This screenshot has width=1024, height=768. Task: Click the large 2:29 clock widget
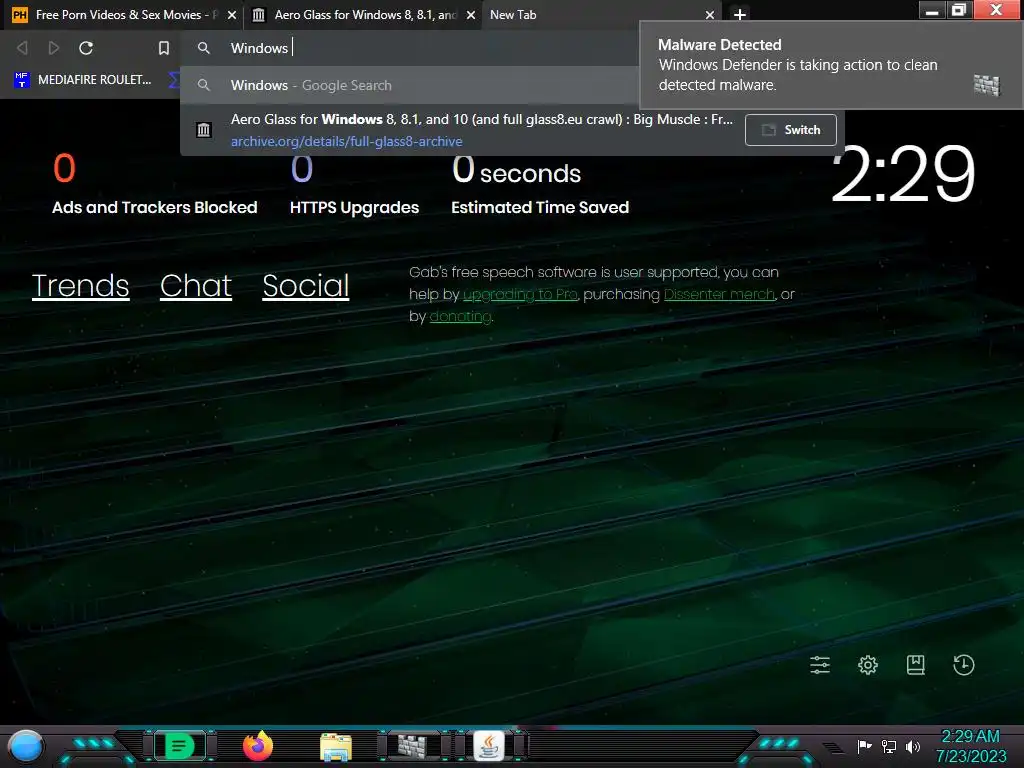click(x=903, y=174)
